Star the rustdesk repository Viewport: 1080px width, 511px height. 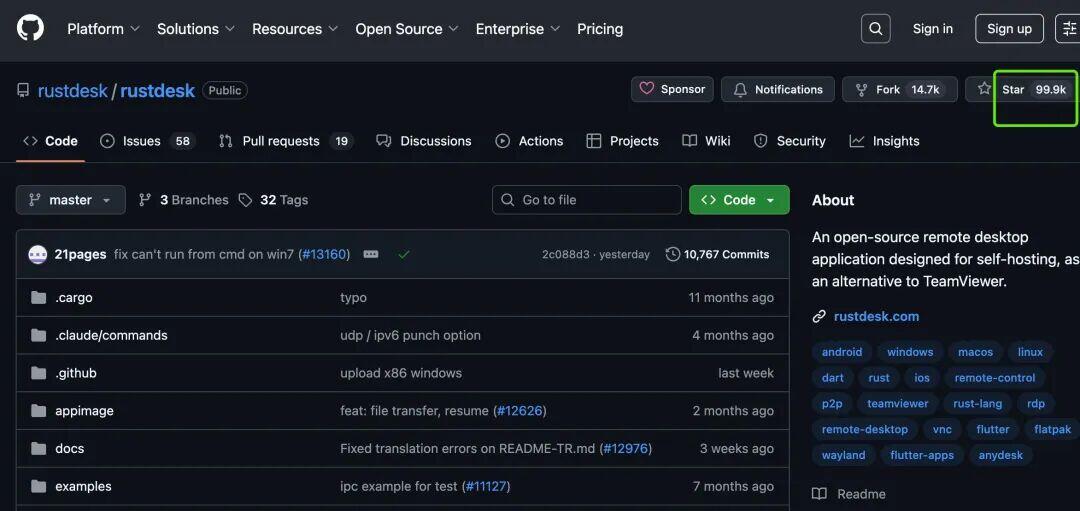(1020, 89)
